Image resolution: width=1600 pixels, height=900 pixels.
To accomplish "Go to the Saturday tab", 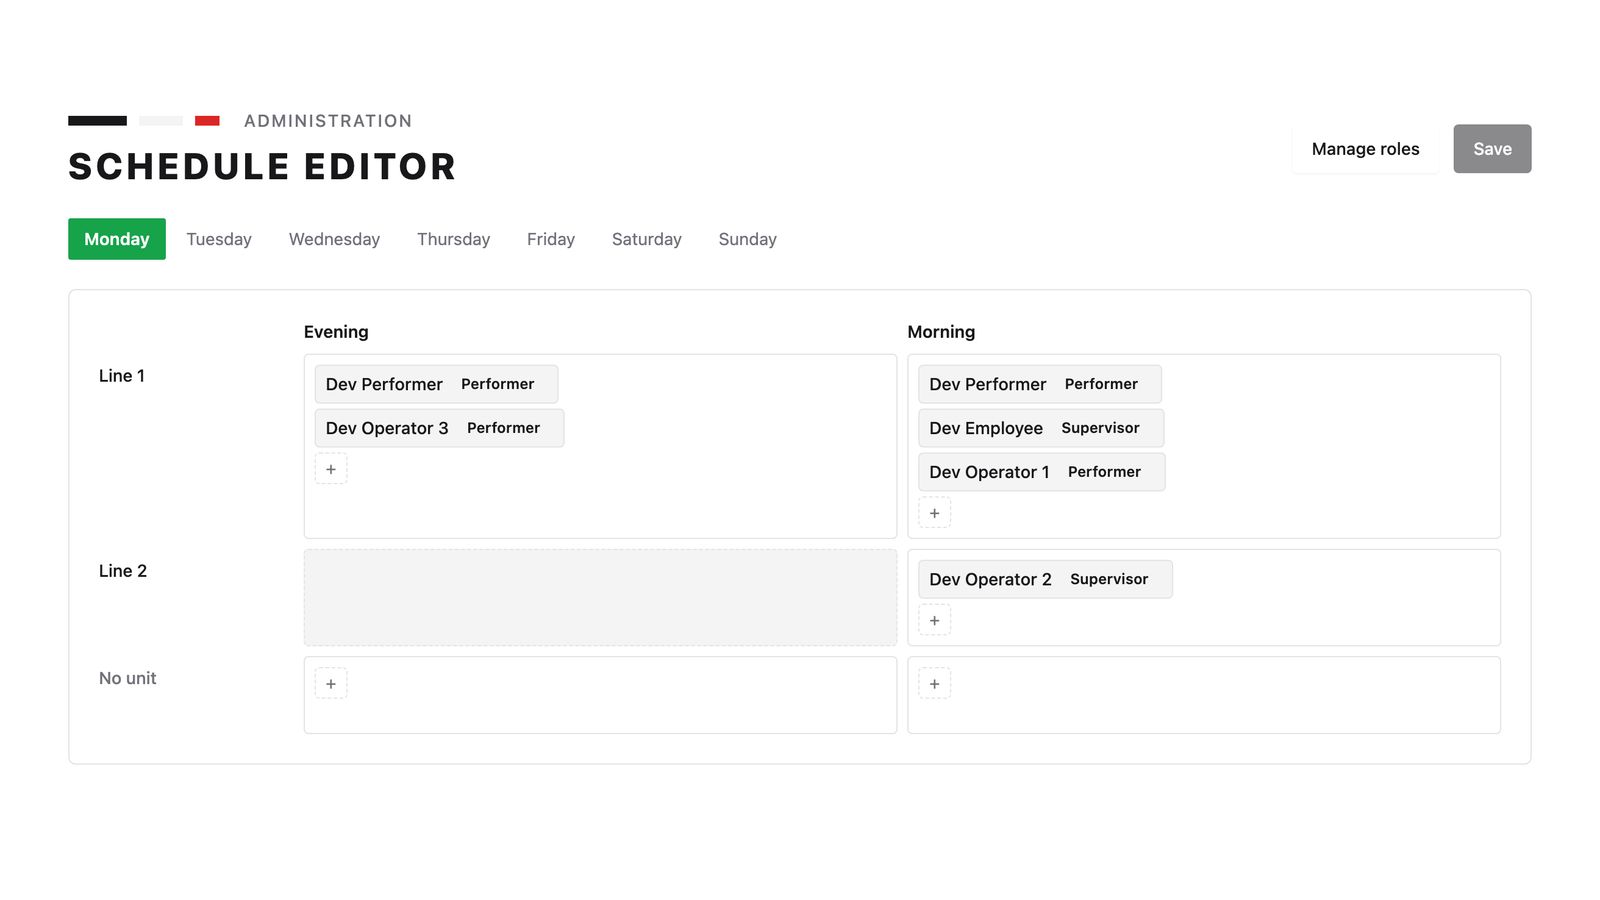I will click(x=647, y=239).
